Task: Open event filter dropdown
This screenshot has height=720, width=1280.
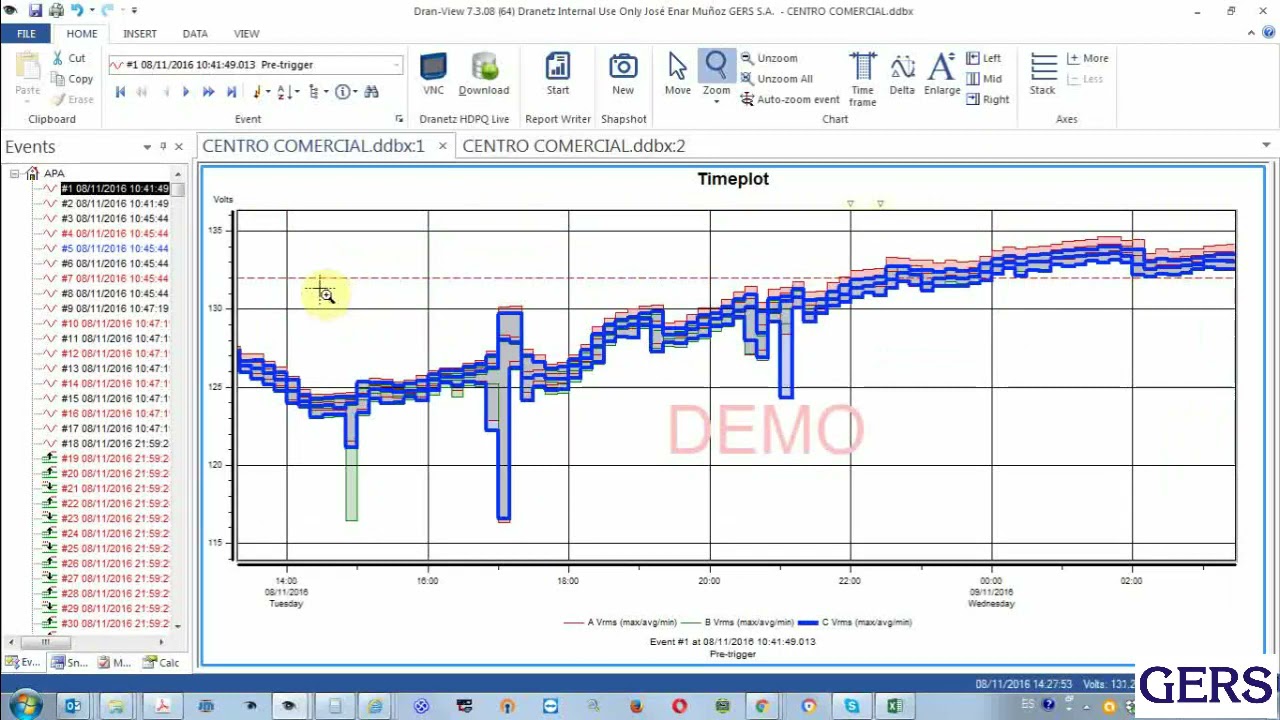Action: 260,92
